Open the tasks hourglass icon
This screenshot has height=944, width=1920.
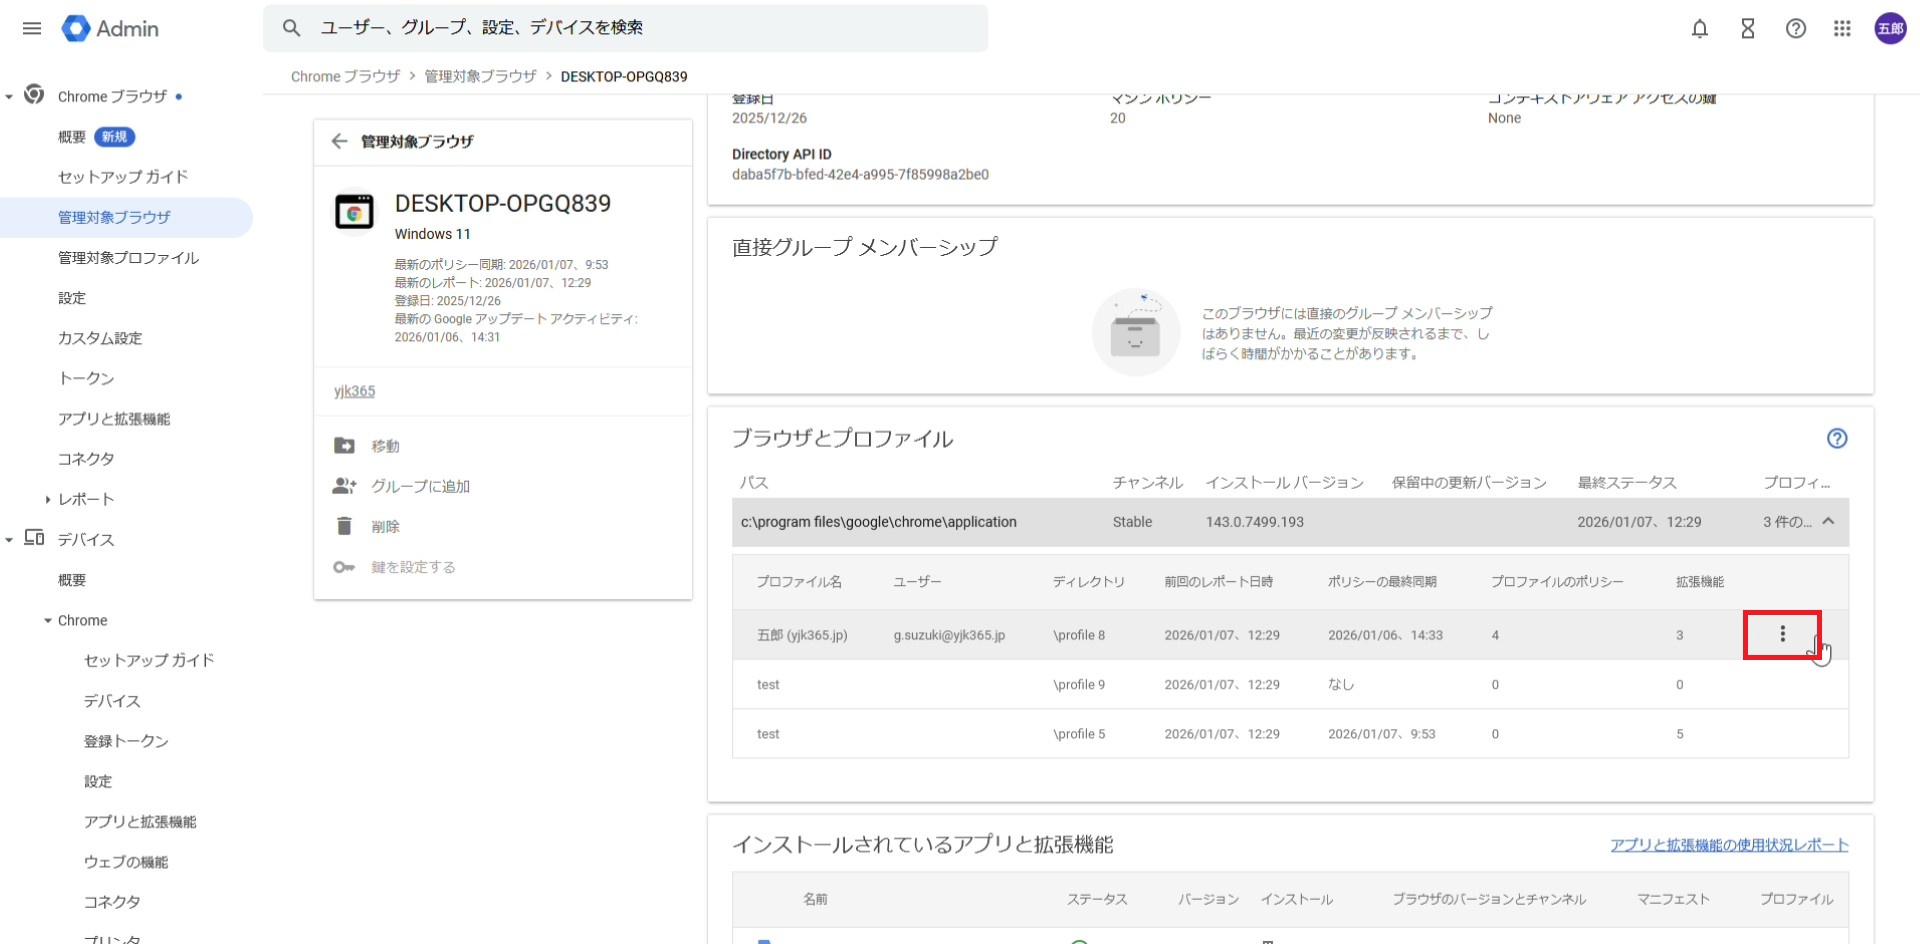(1747, 28)
